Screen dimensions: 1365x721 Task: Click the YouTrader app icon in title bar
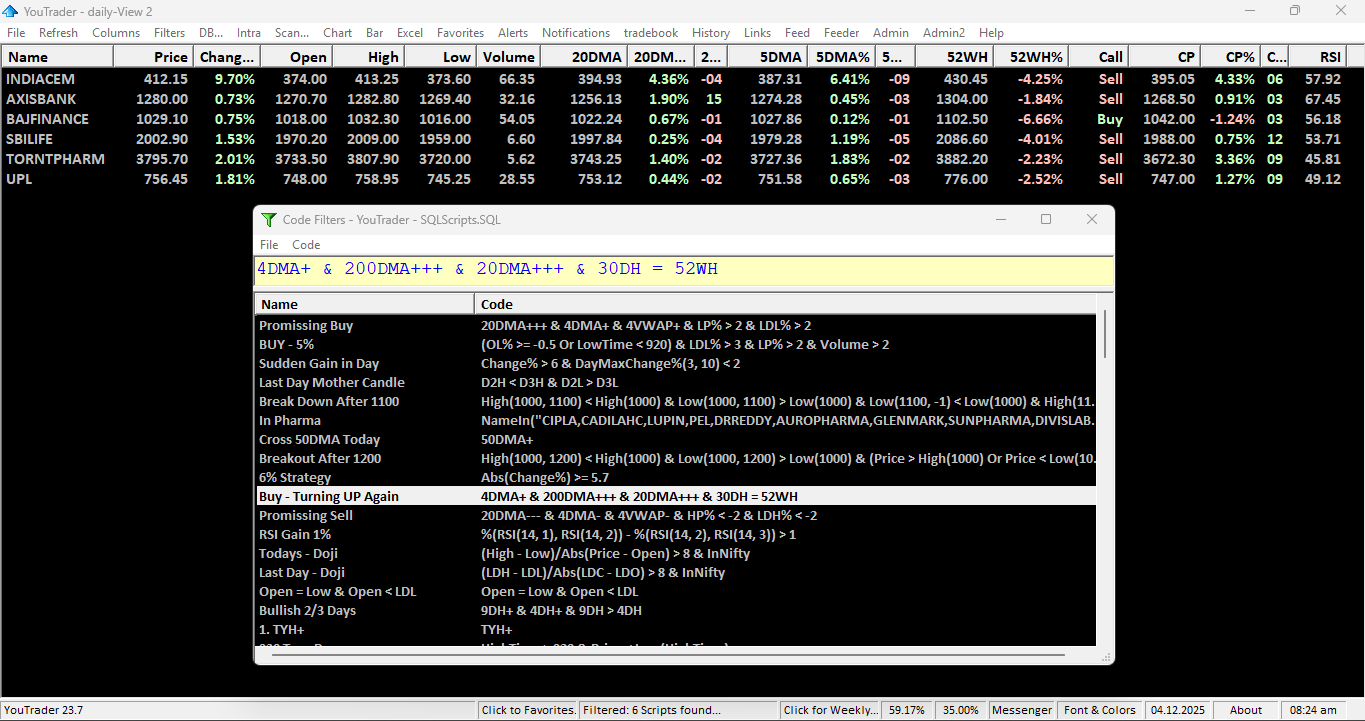(11, 10)
